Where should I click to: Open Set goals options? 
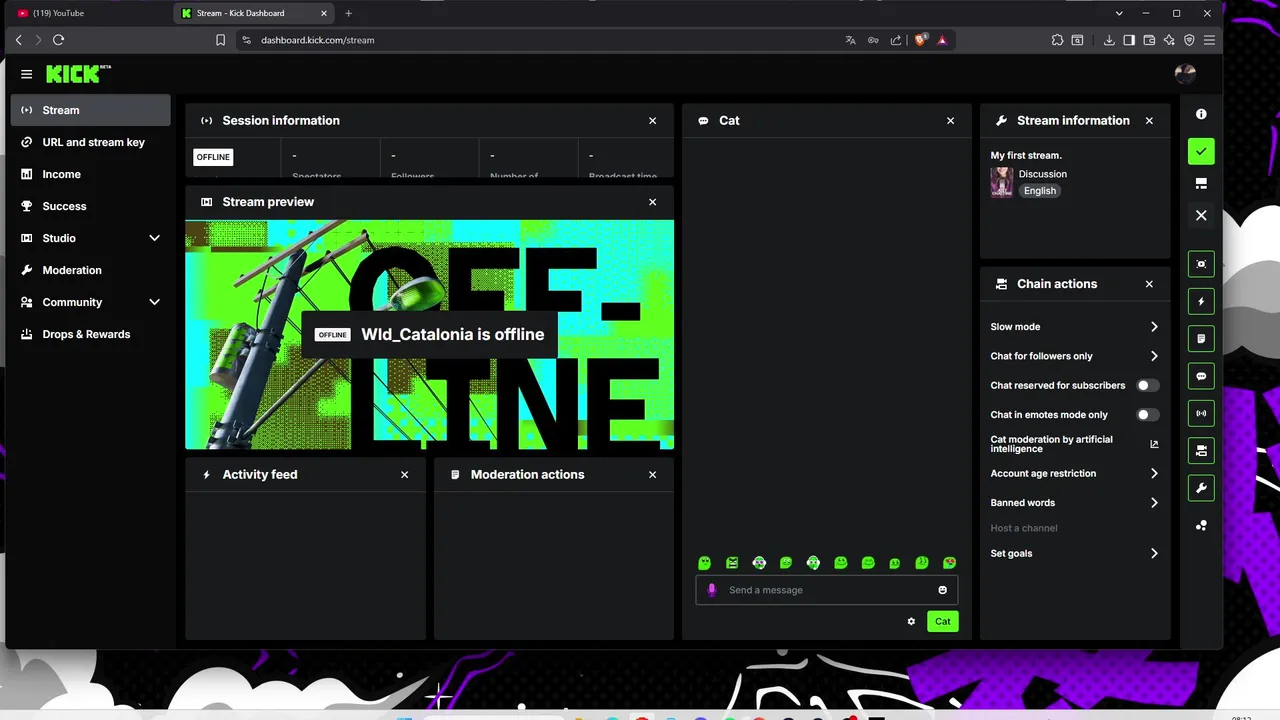click(1074, 553)
